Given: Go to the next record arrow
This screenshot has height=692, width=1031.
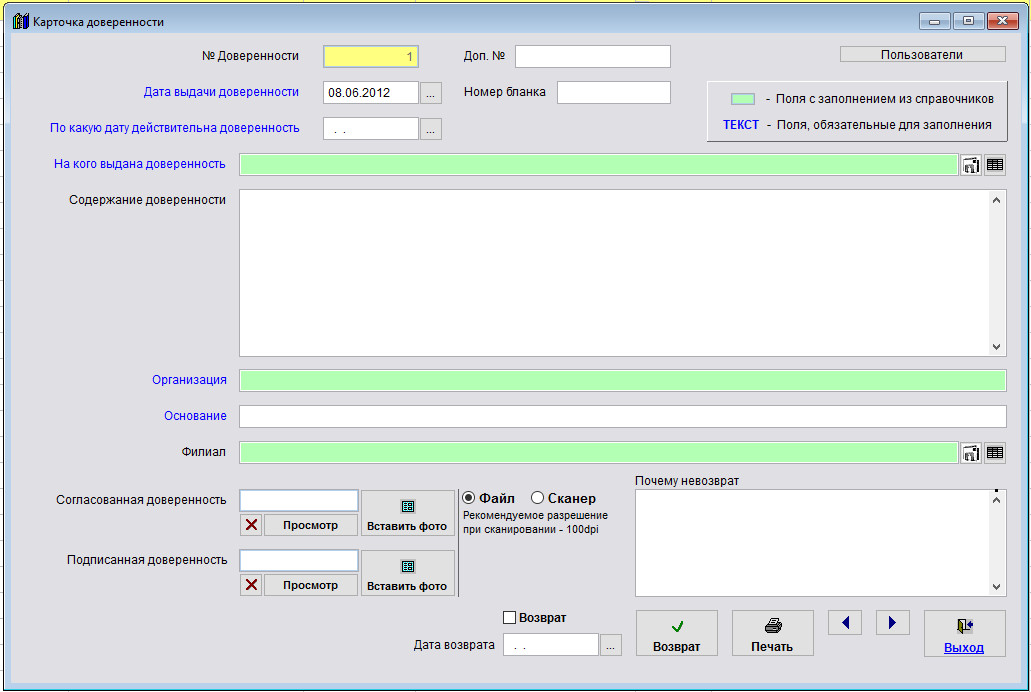Looking at the screenshot, I should [892, 622].
